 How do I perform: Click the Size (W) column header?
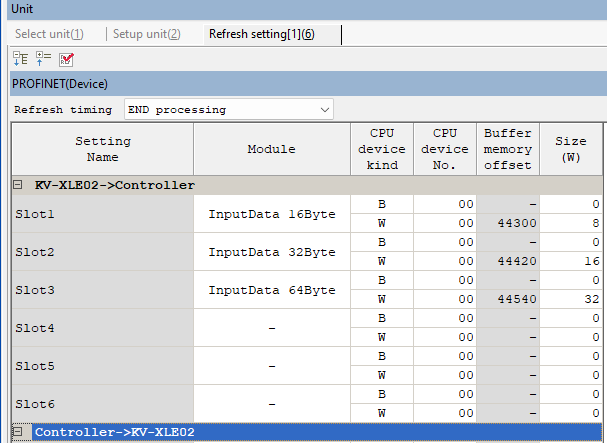[x=571, y=149]
